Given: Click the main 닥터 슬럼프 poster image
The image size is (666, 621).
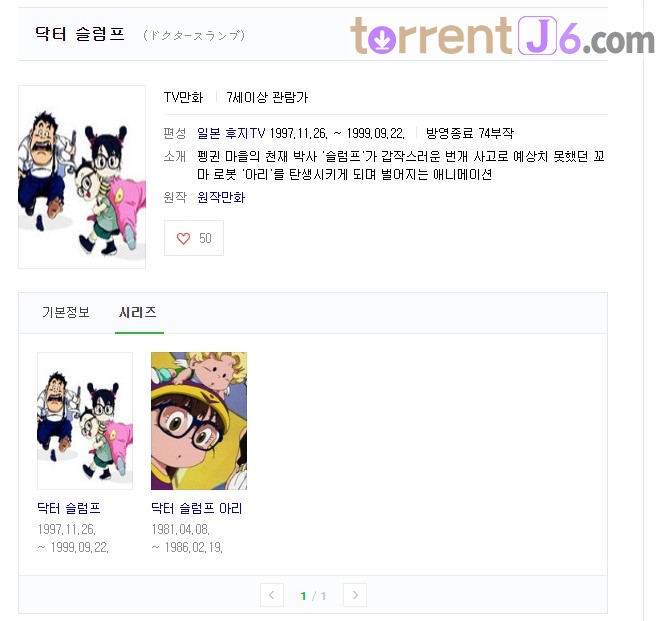Looking at the screenshot, I should click(82, 177).
